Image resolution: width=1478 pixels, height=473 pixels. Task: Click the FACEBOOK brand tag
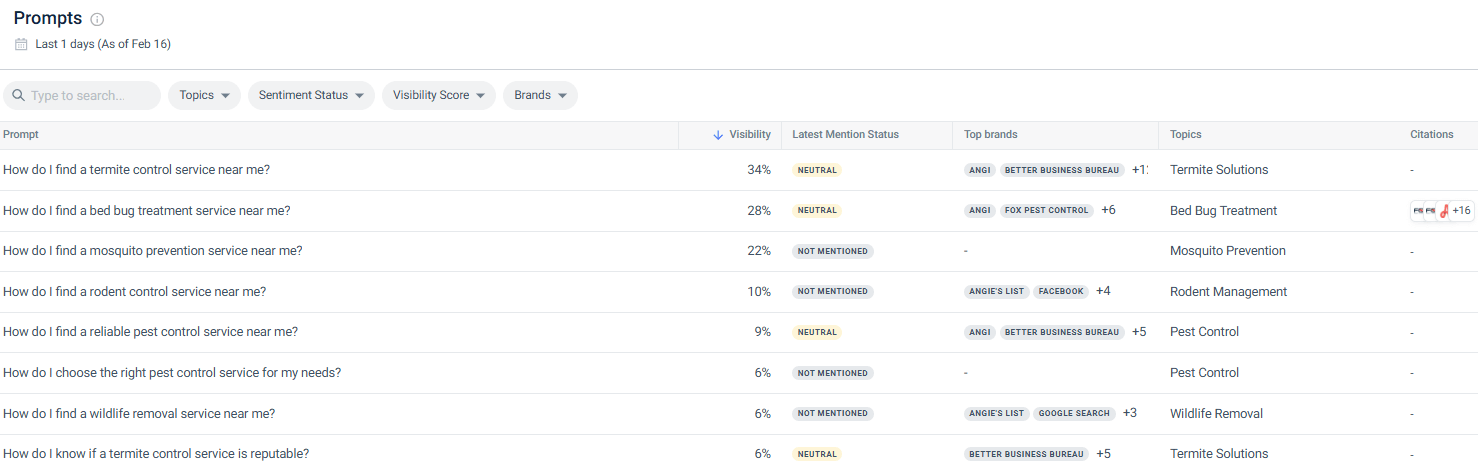[1061, 292]
